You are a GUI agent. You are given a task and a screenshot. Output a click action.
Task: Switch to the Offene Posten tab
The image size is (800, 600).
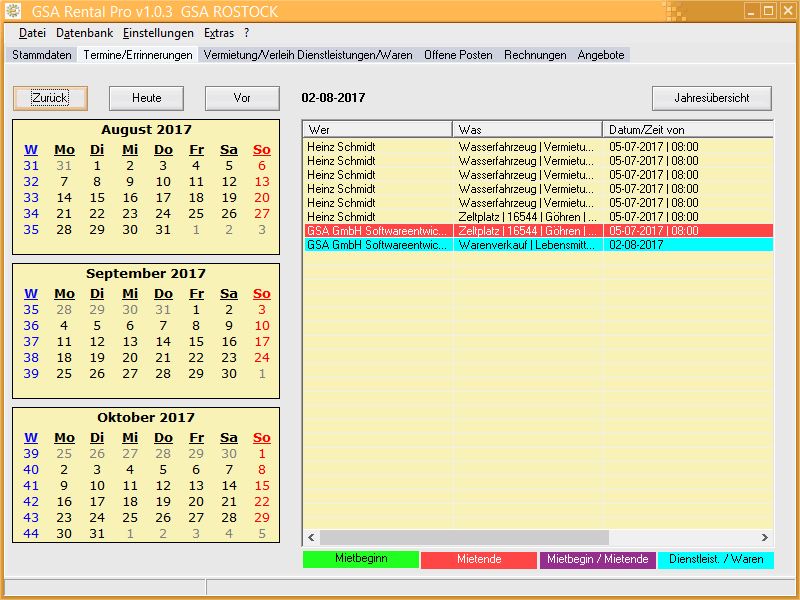tap(458, 55)
